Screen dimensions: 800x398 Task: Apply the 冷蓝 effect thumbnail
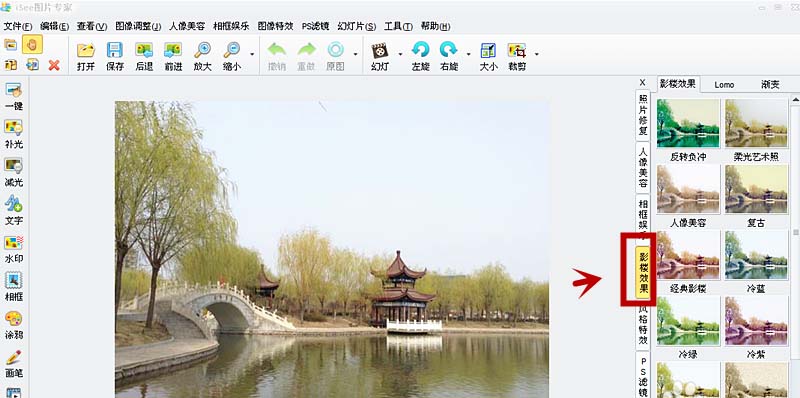pyautogui.click(x=756, y=255)
